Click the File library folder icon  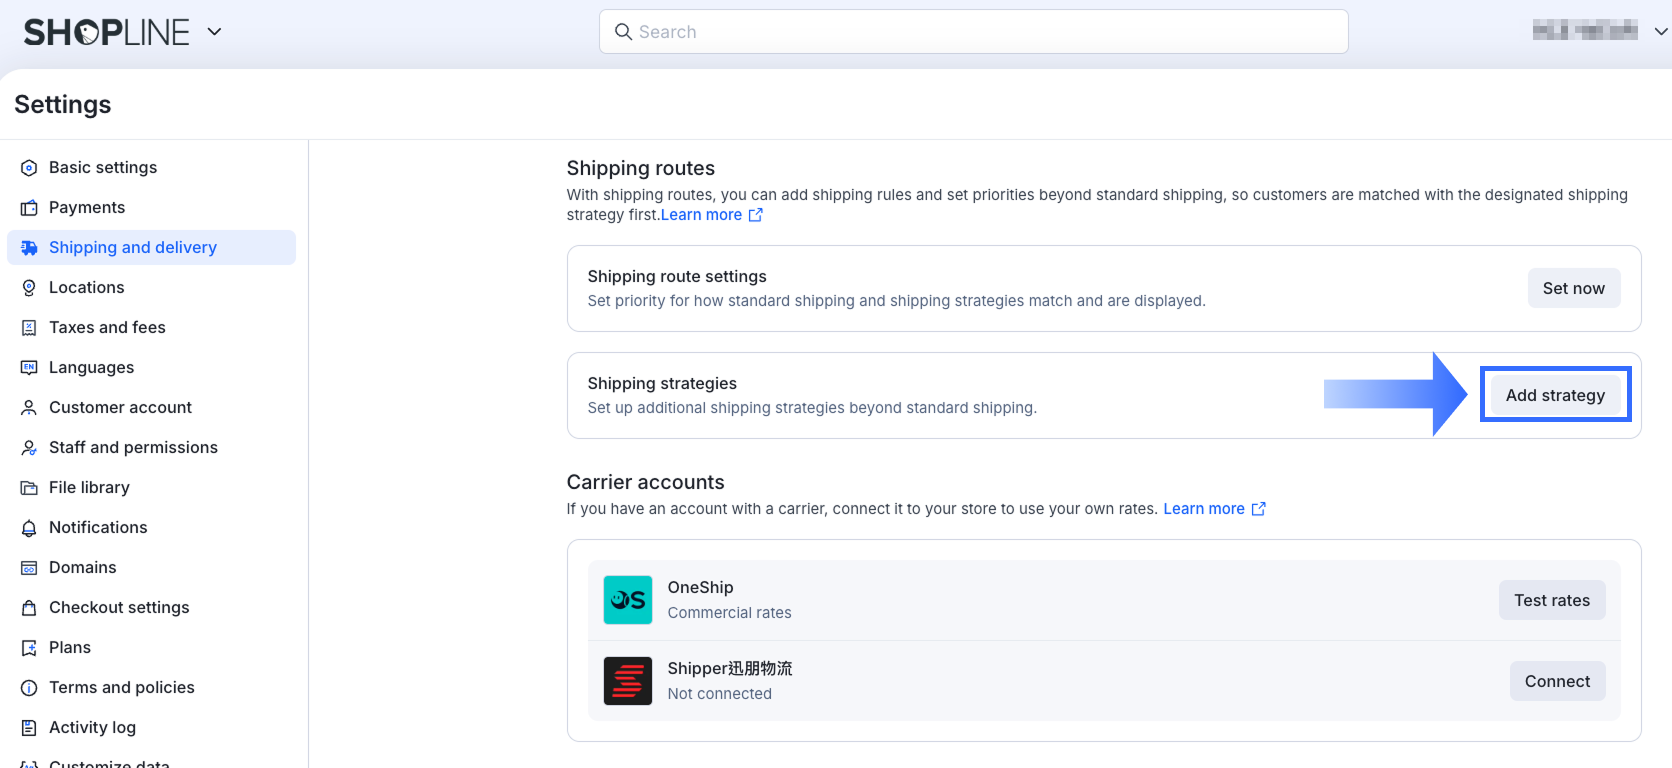point(29,488)
